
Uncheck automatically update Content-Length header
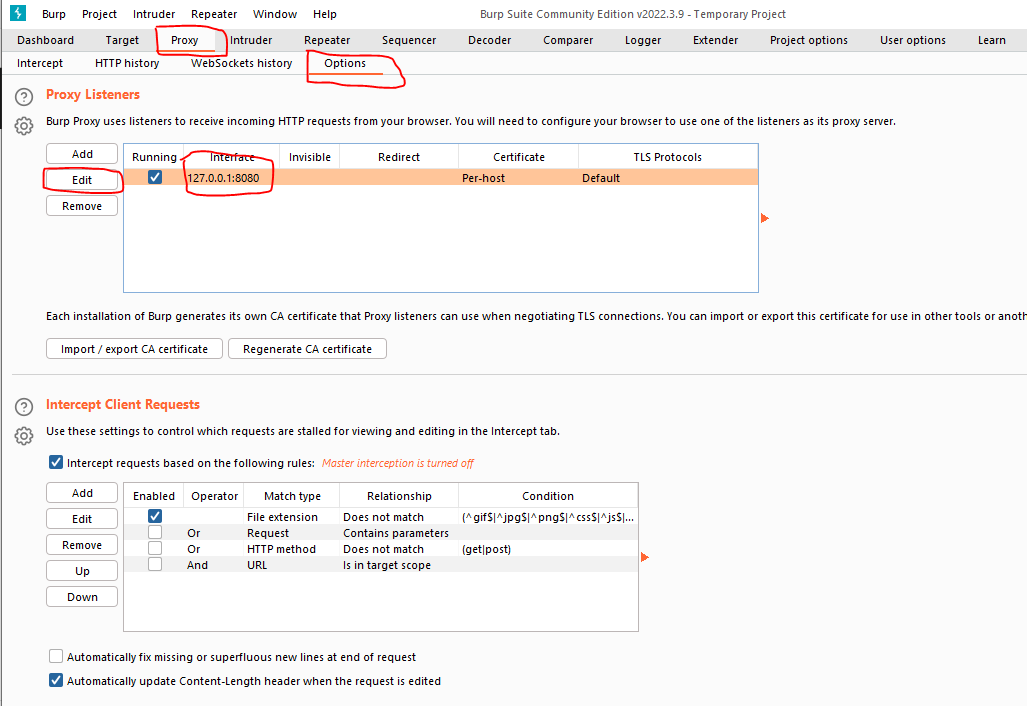(56, 681)
